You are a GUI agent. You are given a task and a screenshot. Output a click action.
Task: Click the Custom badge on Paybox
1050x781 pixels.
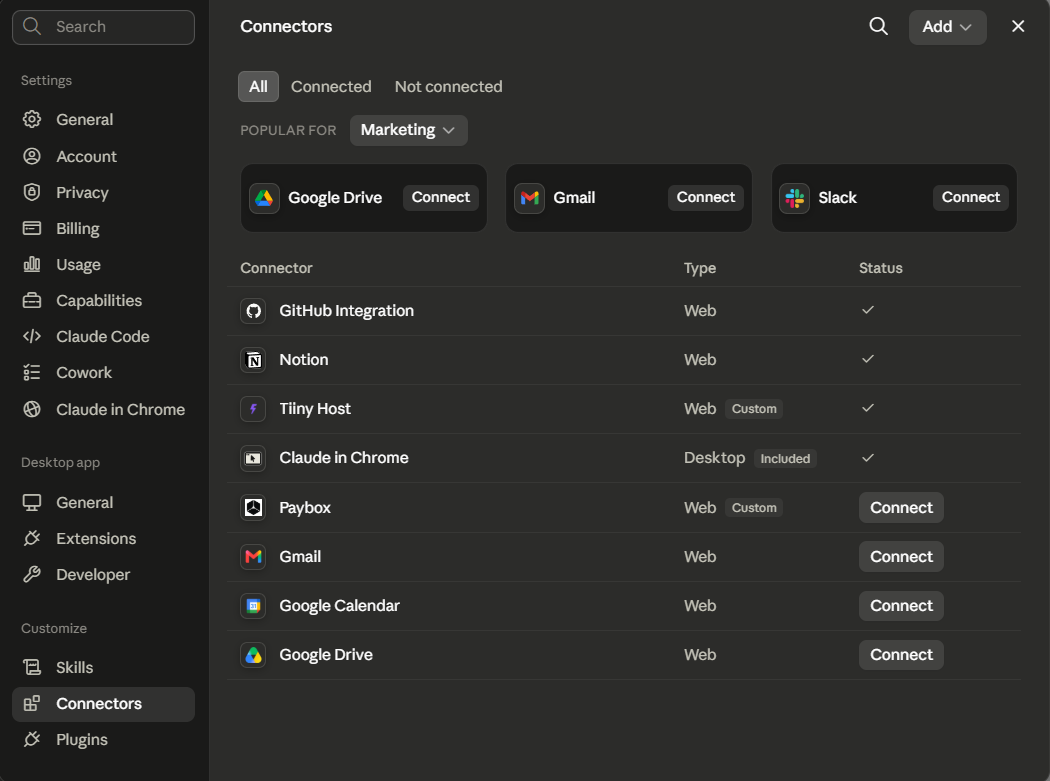point(754,508)
